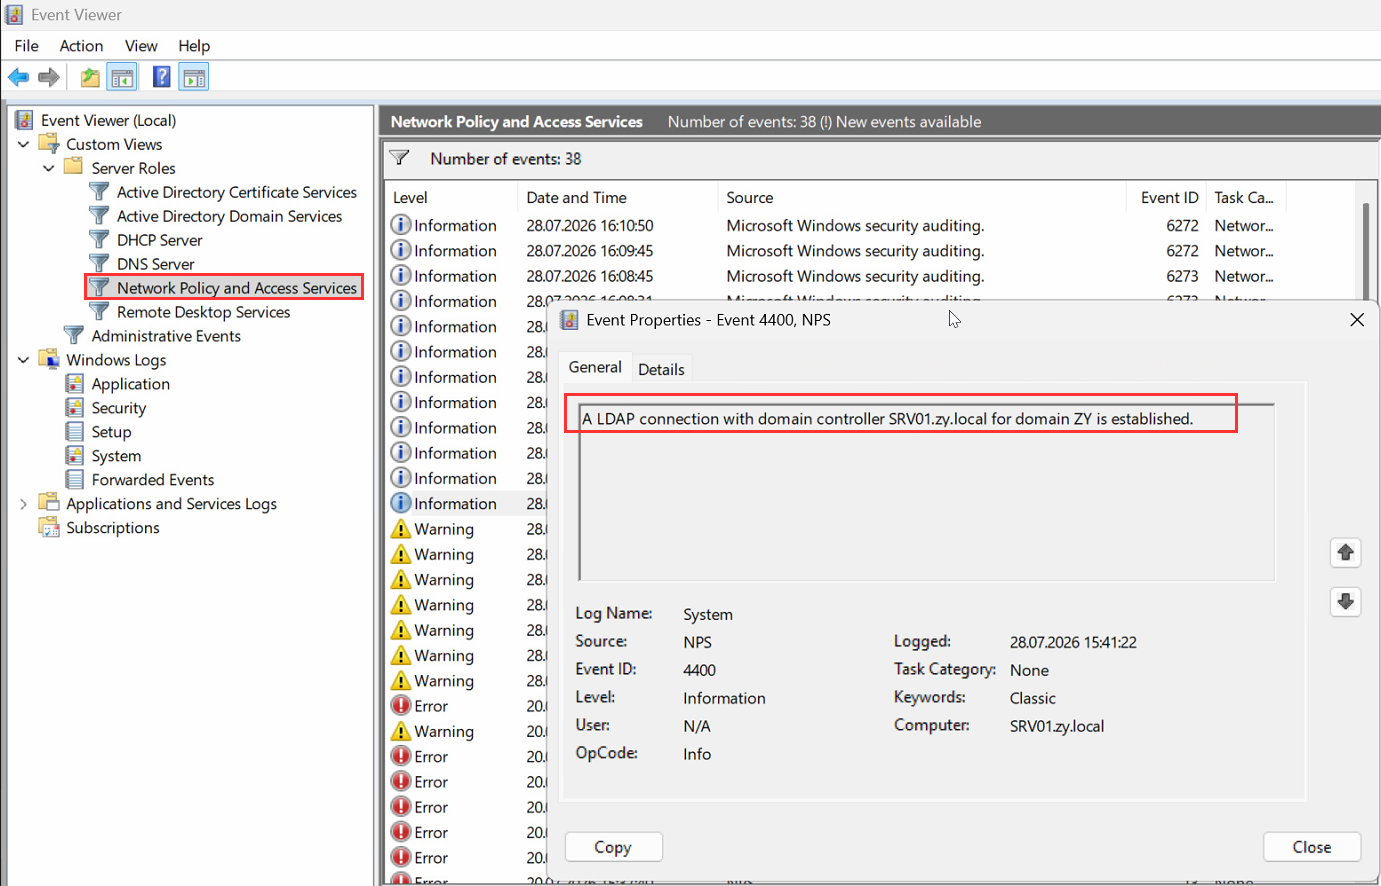Select Active Directory Domain Services view
Screen dimensions: 1381x886
229,216
